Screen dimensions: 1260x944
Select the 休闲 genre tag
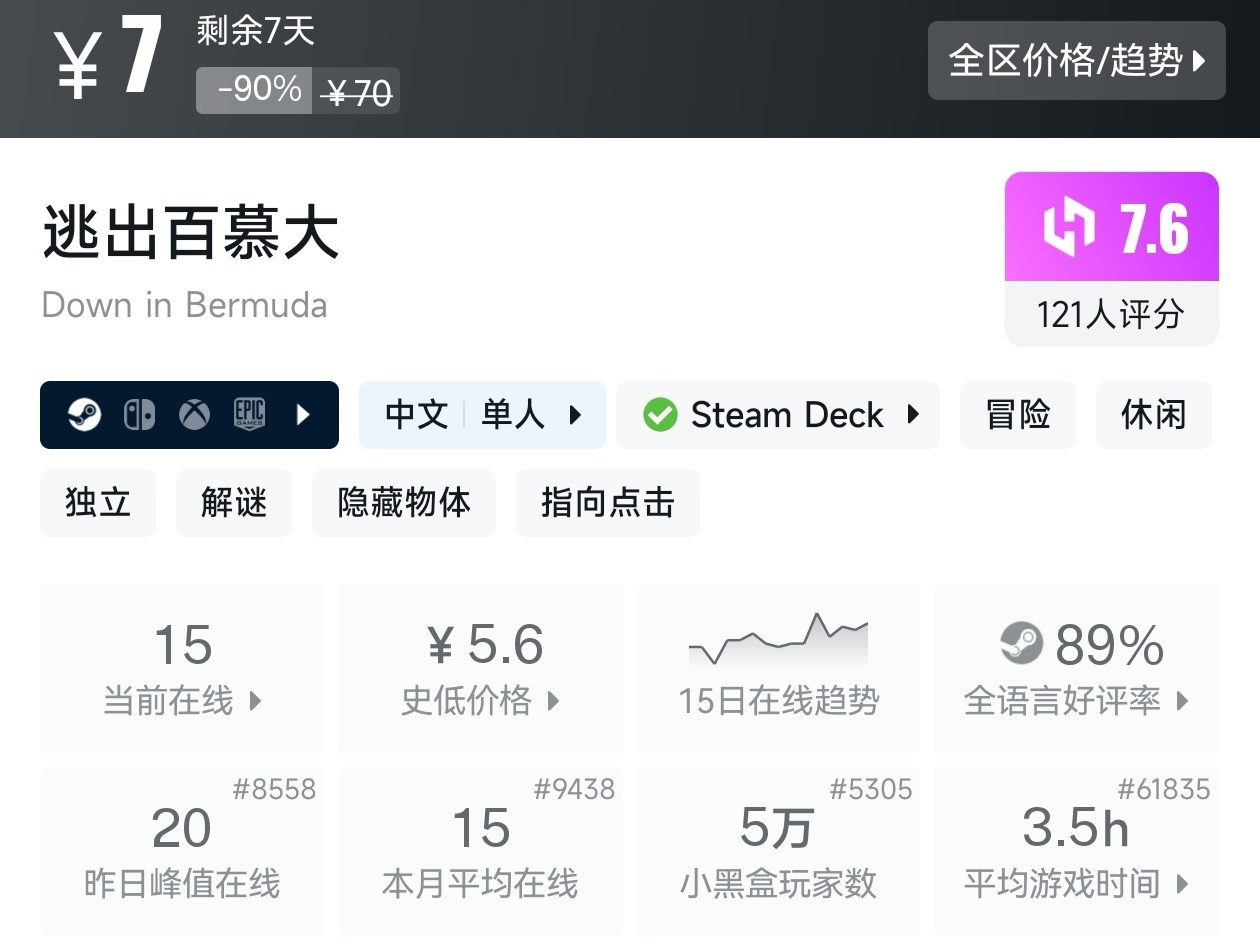1153,414
